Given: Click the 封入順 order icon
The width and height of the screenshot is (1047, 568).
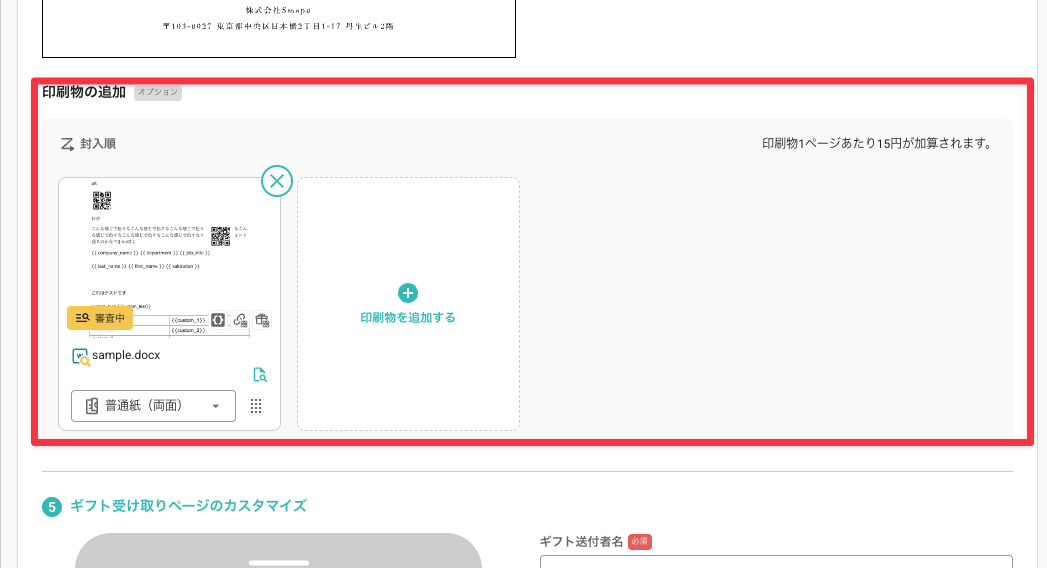Looking at the screenshot, I should point(67,144).
